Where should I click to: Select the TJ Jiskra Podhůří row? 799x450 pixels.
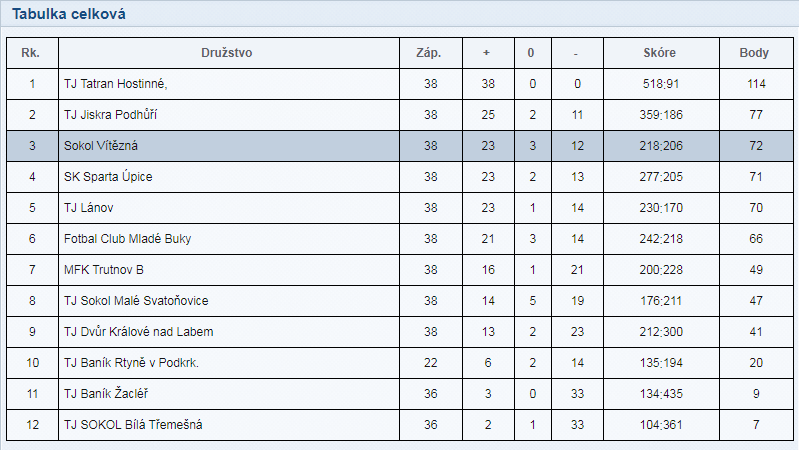pos(400,115)
